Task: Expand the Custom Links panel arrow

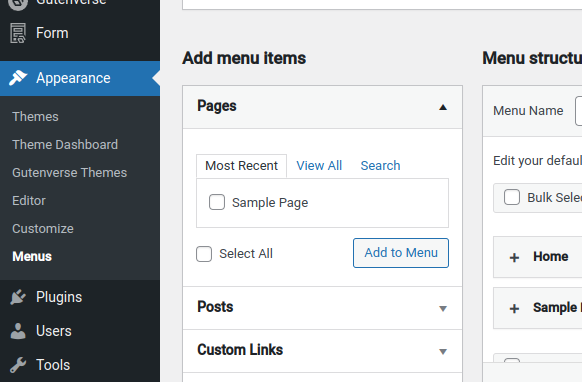Action: pos(443,352)
